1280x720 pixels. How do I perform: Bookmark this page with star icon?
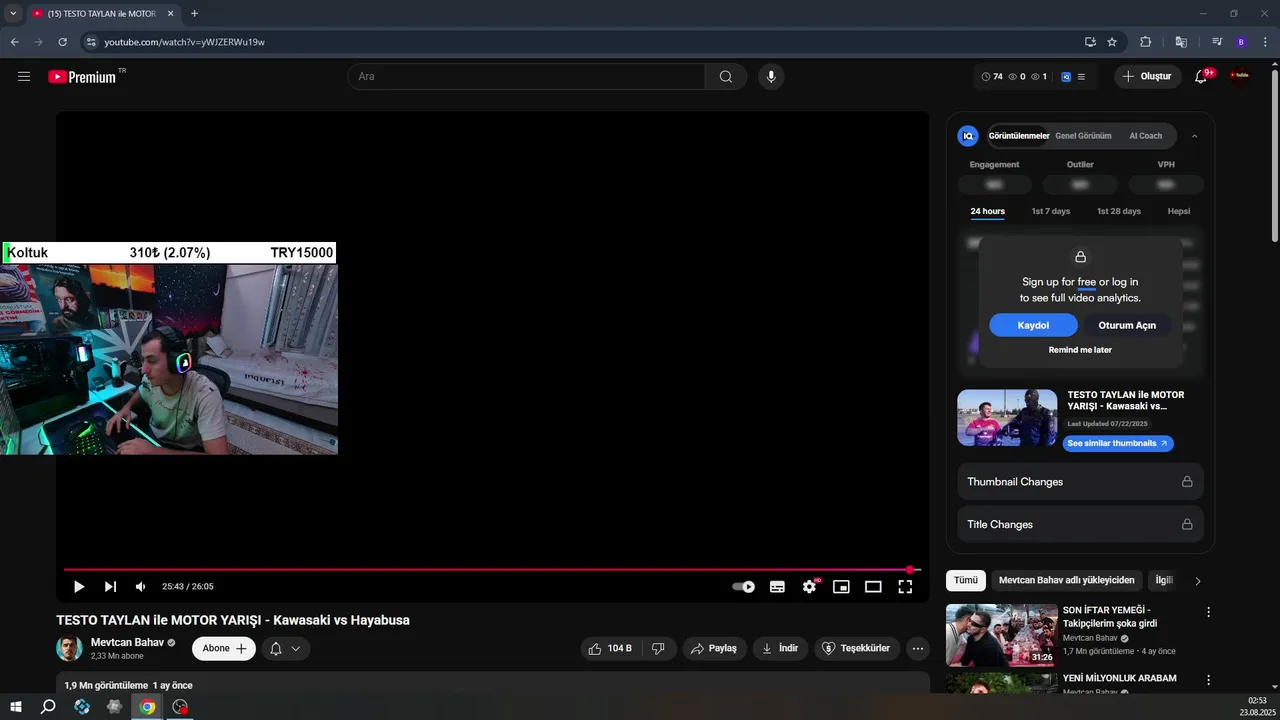tap(1112, 42)
